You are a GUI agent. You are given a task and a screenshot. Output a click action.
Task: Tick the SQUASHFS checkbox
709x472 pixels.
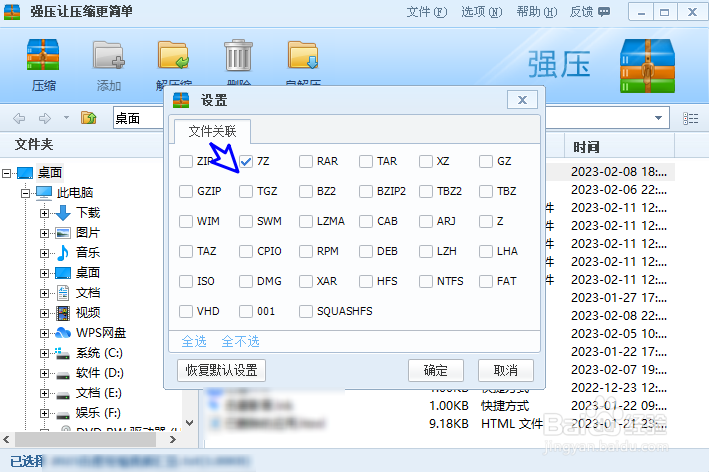[306, 311]
